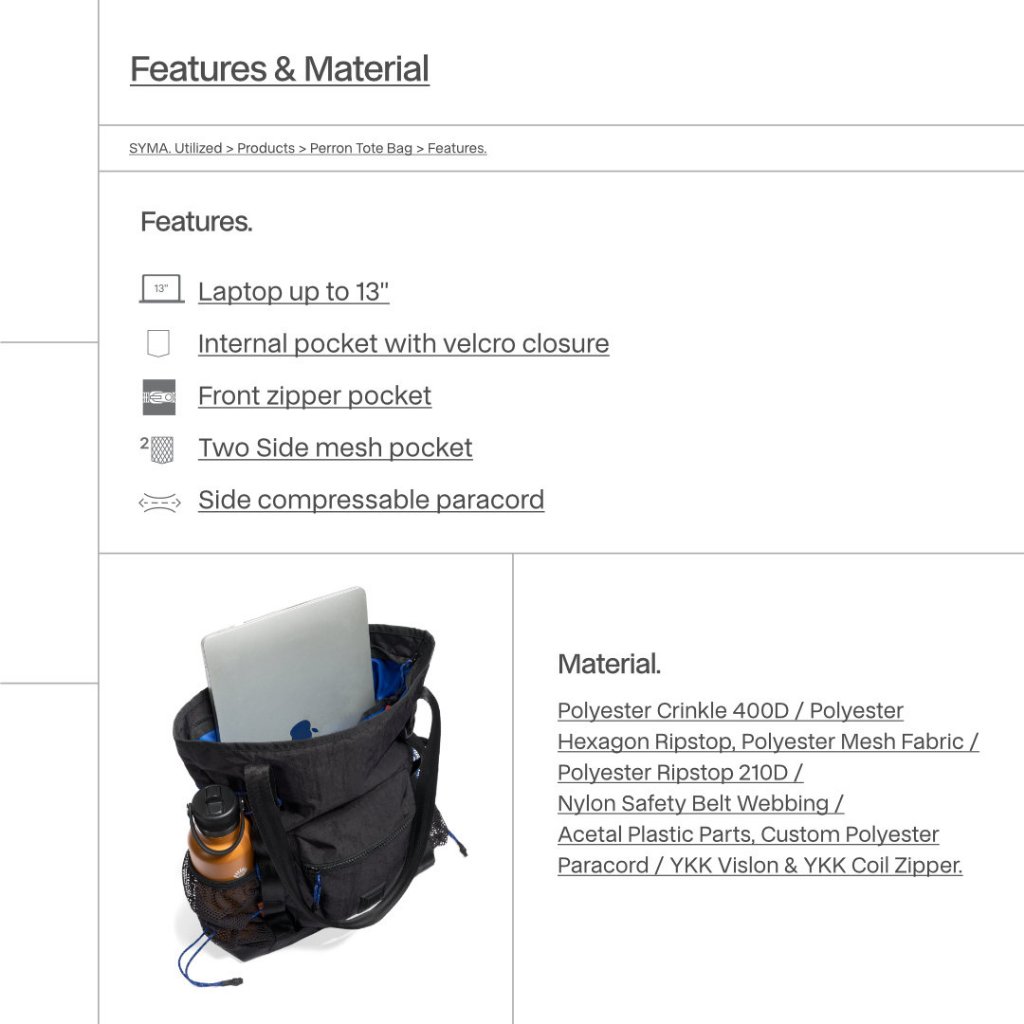The image size is (1024, 1024).
Task: Select the 'Laptop up to 13"' link
Action: pyautogui.click(x=293, y=292)
